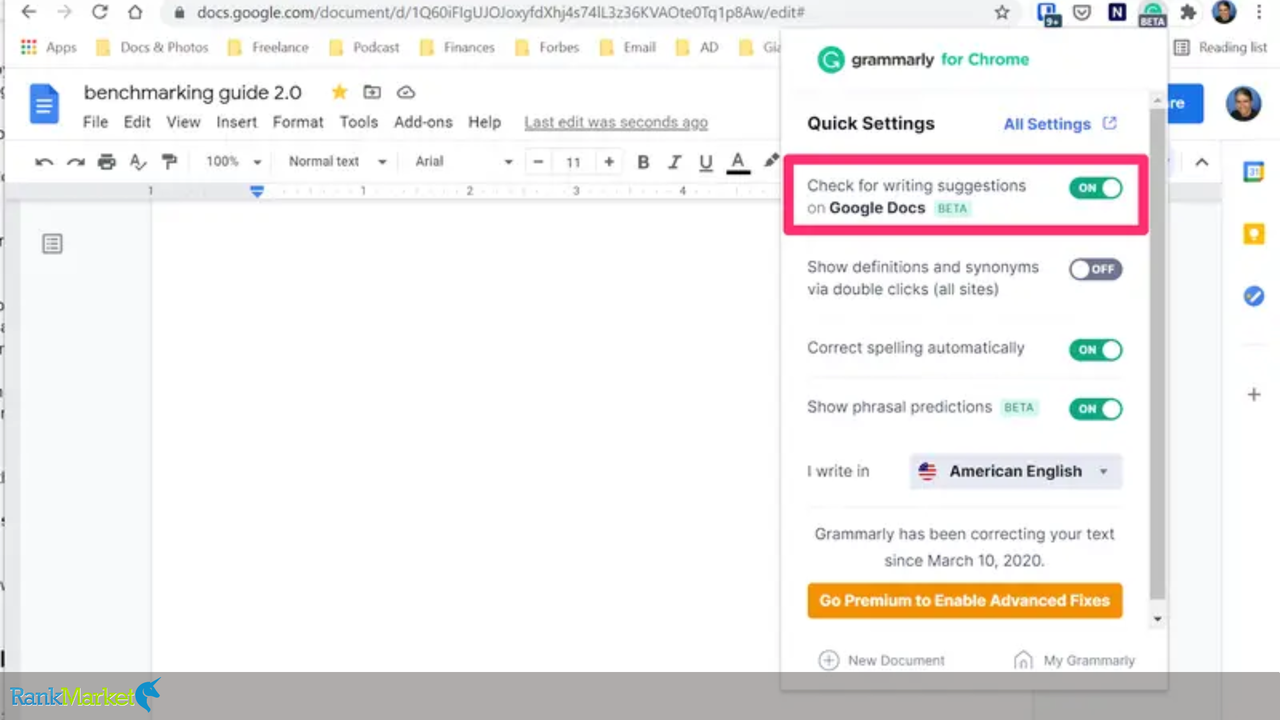This screenshot has width=1280, height=720.
Task: Open the text color picker
Action: 738,162
